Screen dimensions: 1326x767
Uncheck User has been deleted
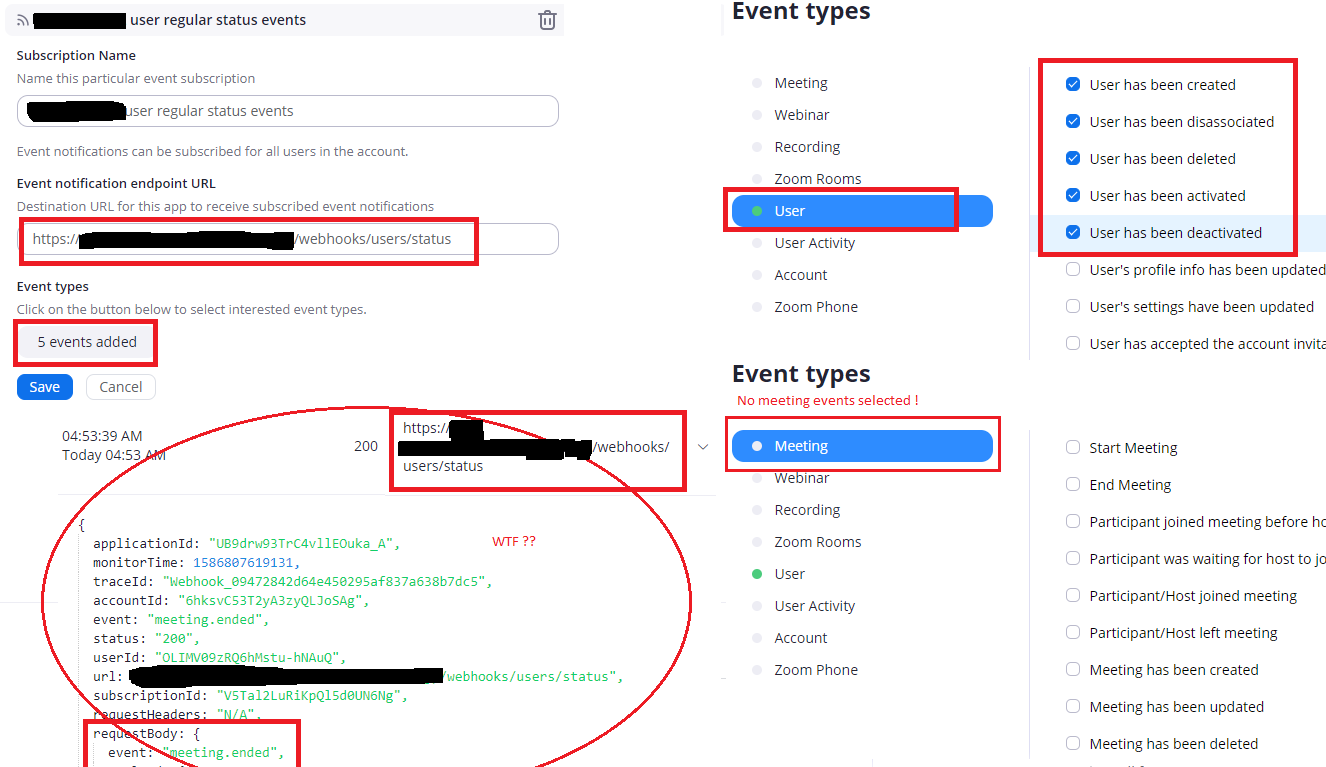[1073, 159]
